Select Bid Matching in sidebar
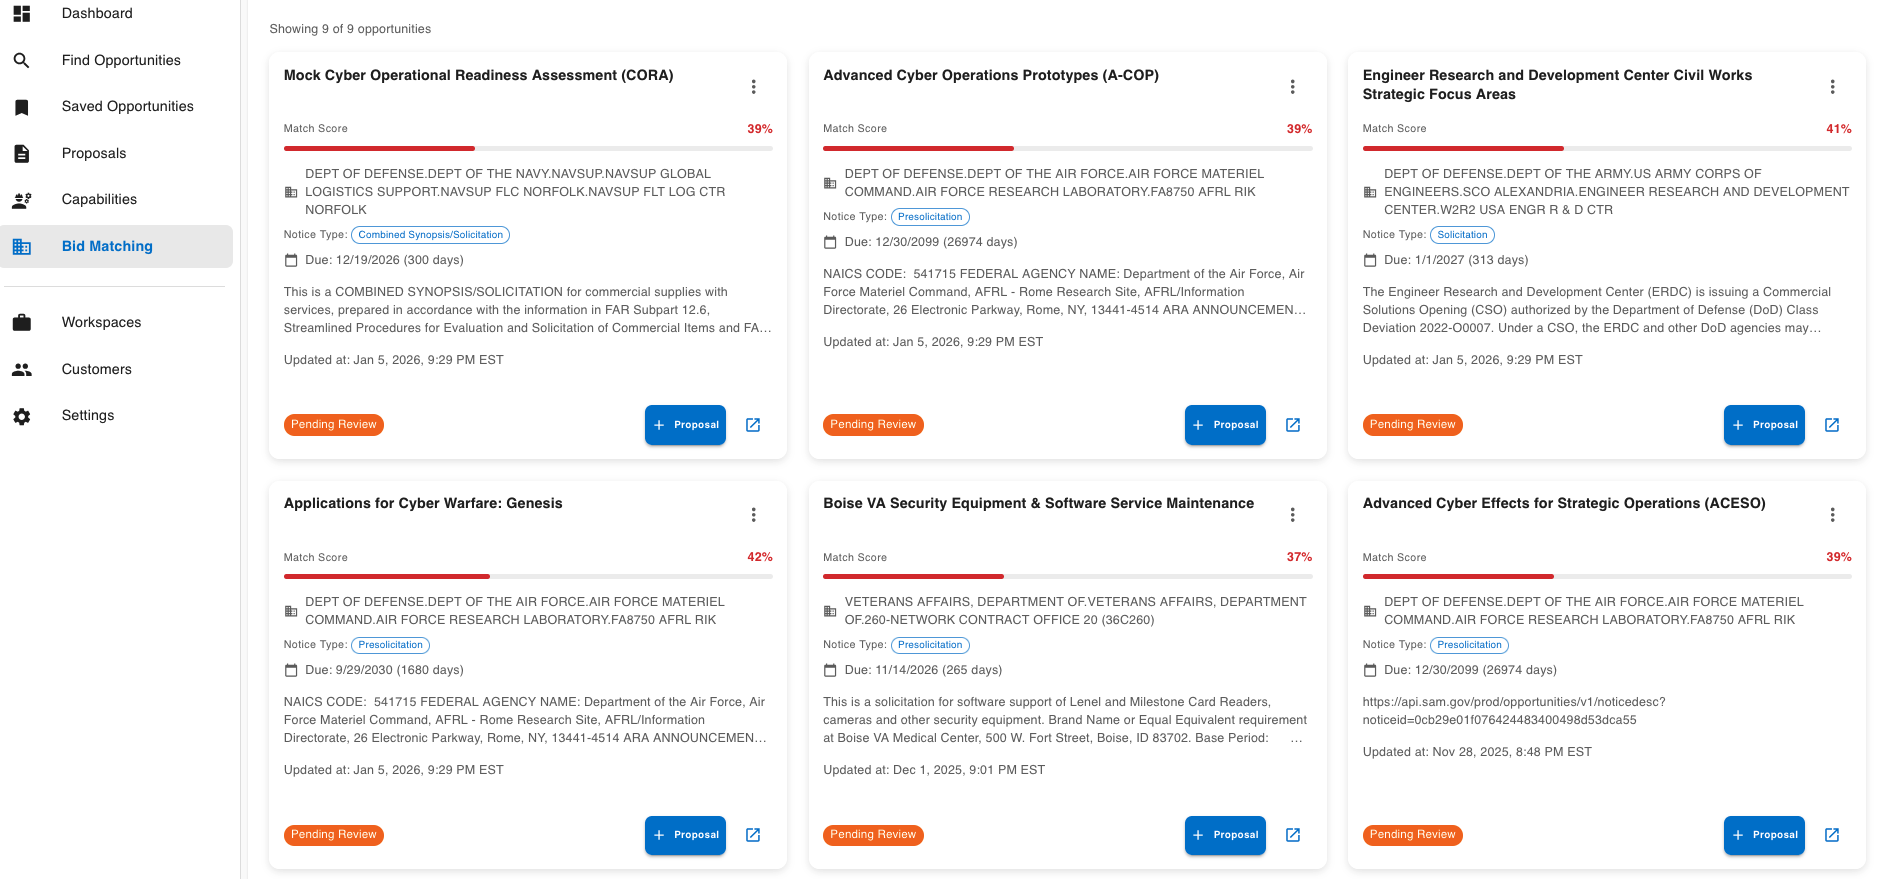The image size is (1880, 879). click(107, 246)
